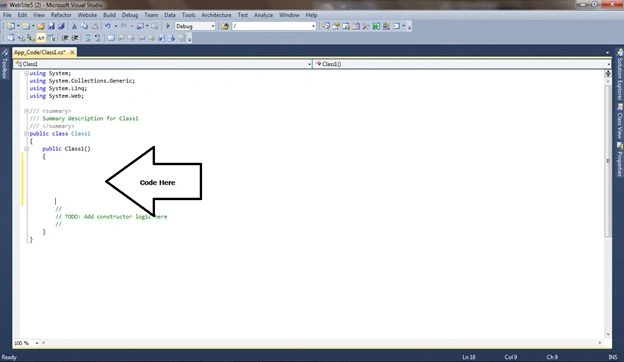Click the vertical scrollbar of the editor
Viewport: 624px width, 362px height.
(x=608, y=161)
